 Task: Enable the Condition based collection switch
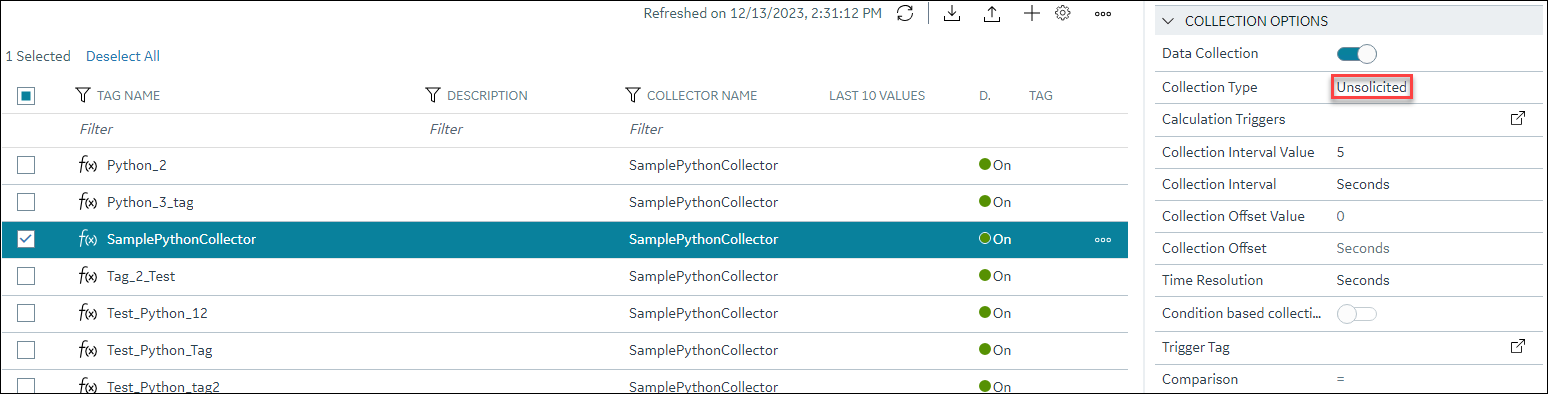[x=1357, y=314]
